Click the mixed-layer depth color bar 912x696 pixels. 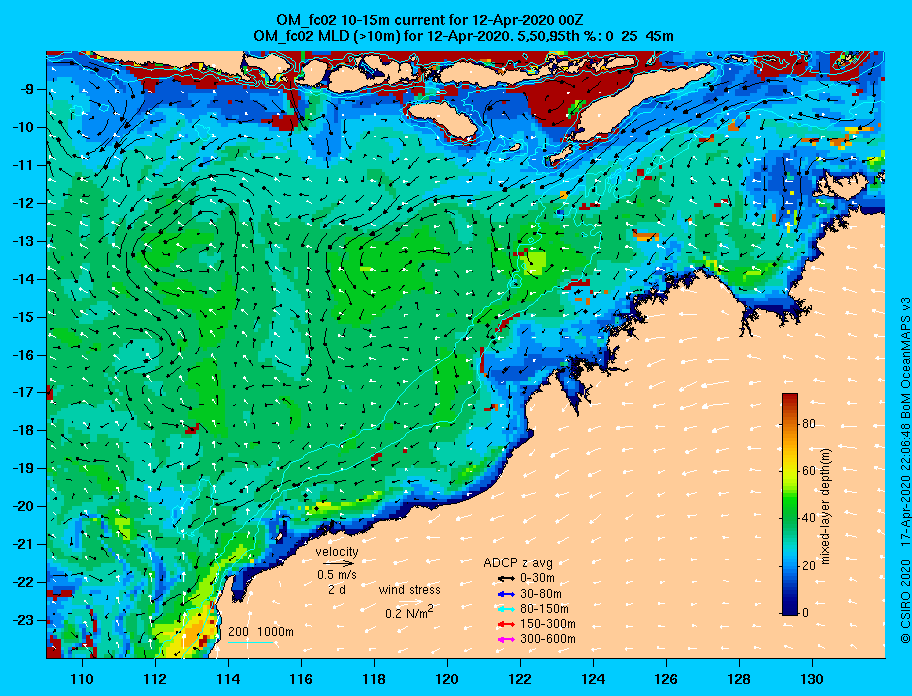coord(789,504)
